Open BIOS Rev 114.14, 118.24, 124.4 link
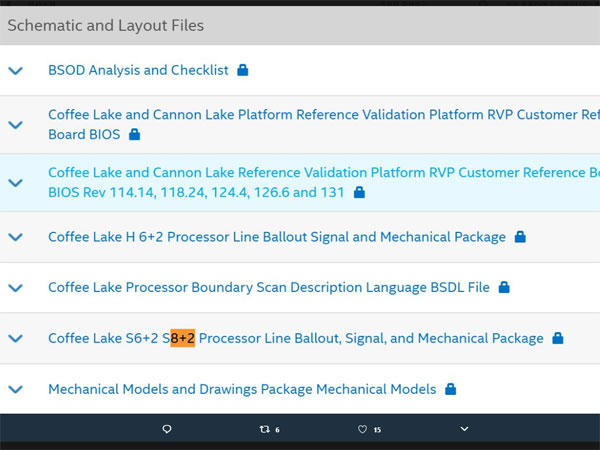The height and width of the screenshot is (450, 600). (324, 183)
